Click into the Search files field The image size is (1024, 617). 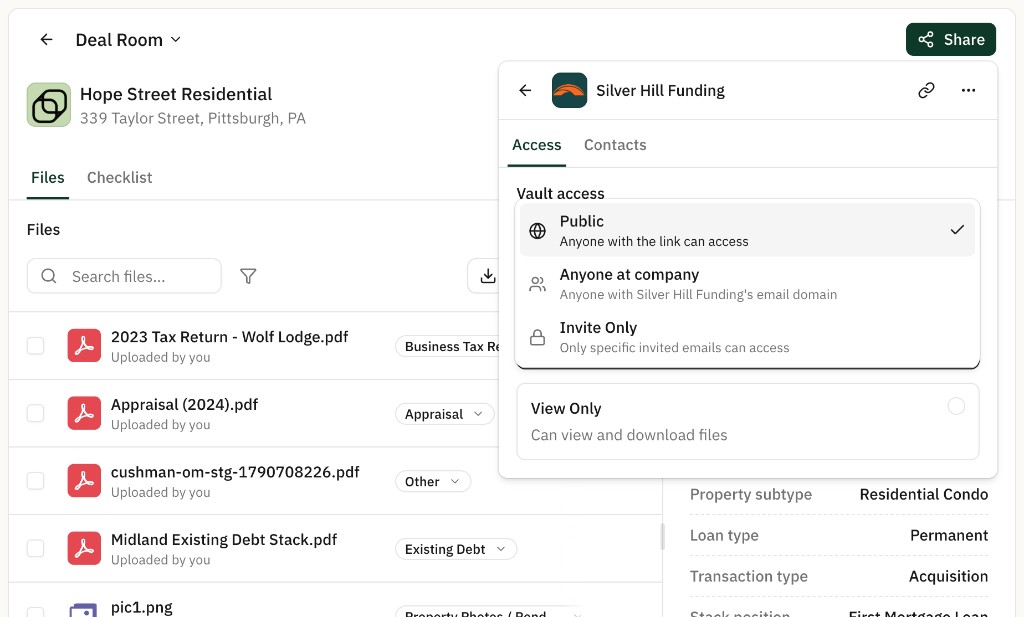(124, 276)
